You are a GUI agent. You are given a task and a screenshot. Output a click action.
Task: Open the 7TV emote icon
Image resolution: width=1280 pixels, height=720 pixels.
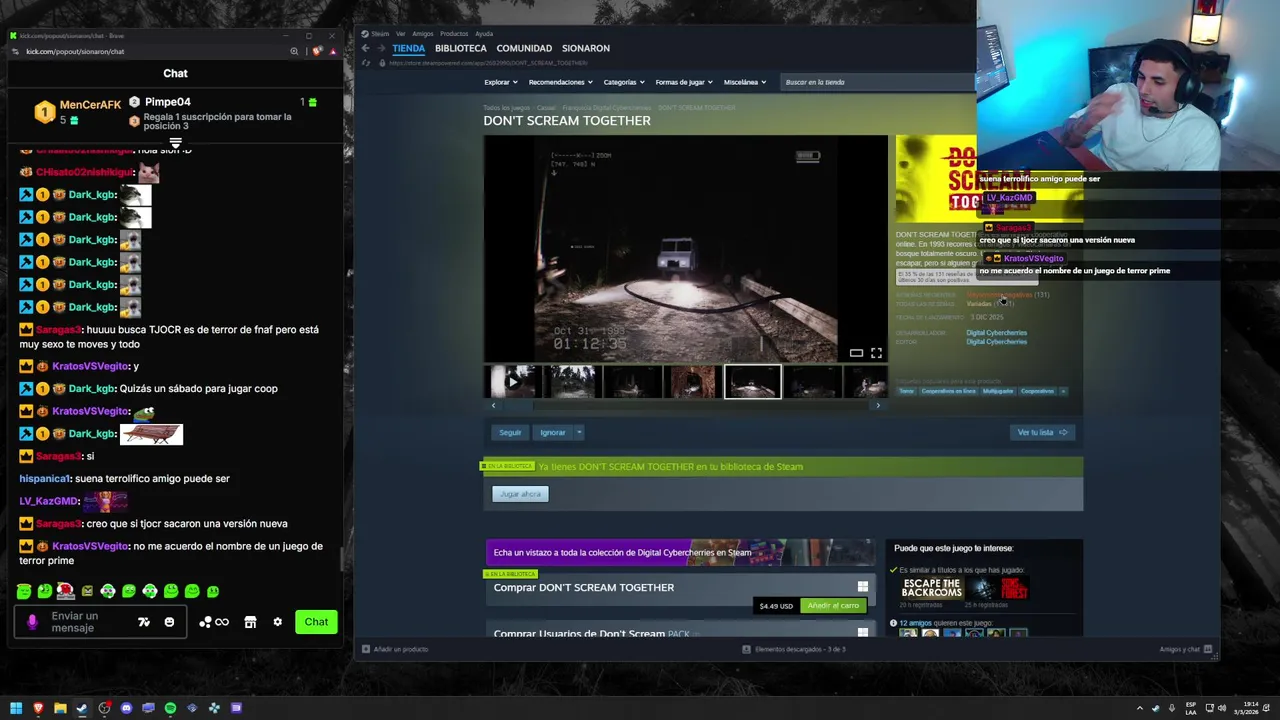[144, 622]
